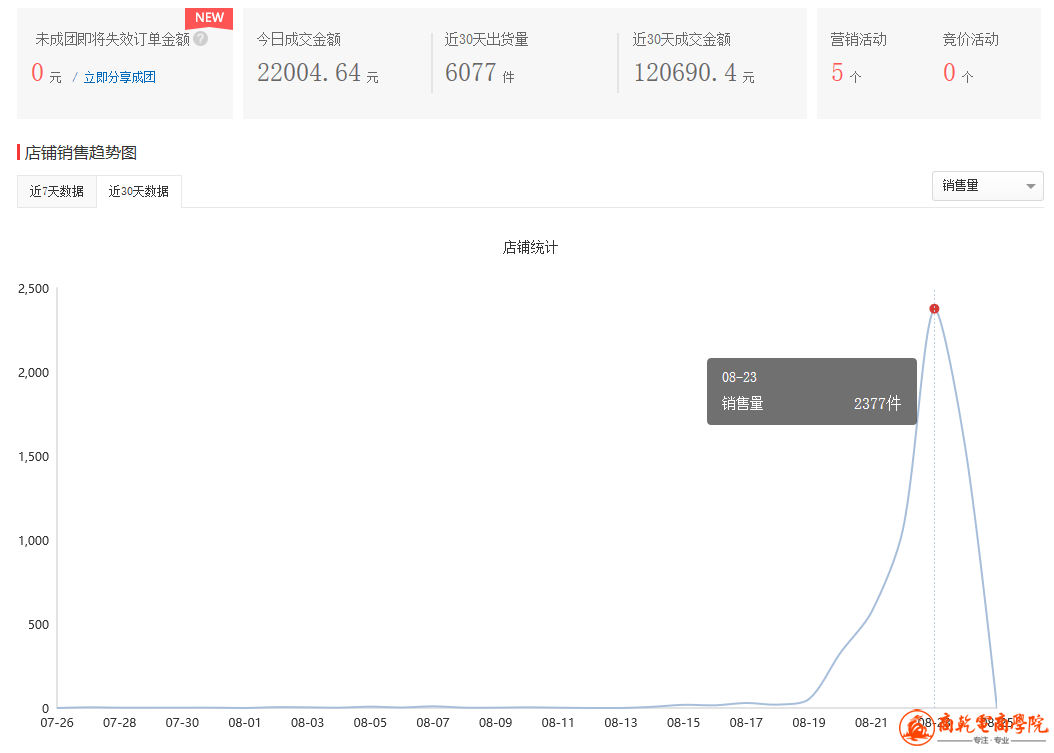Click the help question-mark icon beside 未成团即将失效订单金额
The height and width of the screenshot is (753, 1054).
(201, 39)
